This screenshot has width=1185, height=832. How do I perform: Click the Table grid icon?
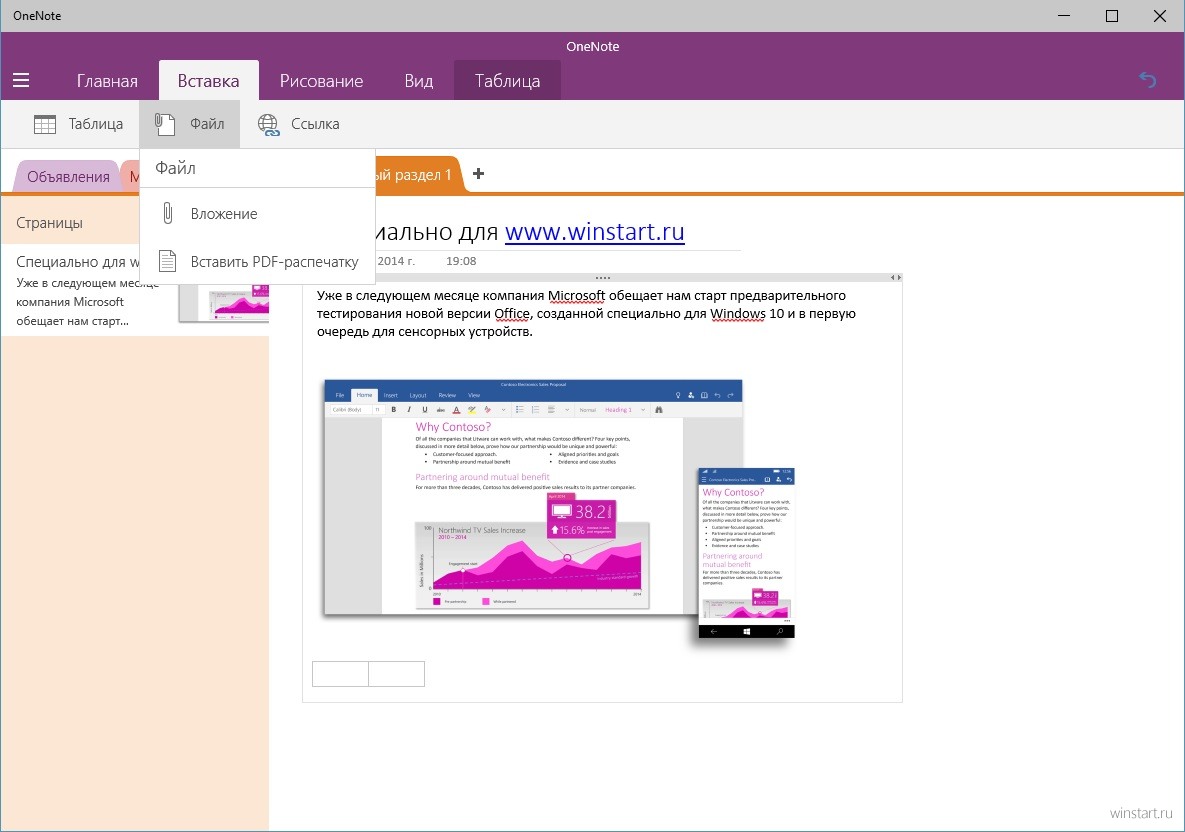45,124
